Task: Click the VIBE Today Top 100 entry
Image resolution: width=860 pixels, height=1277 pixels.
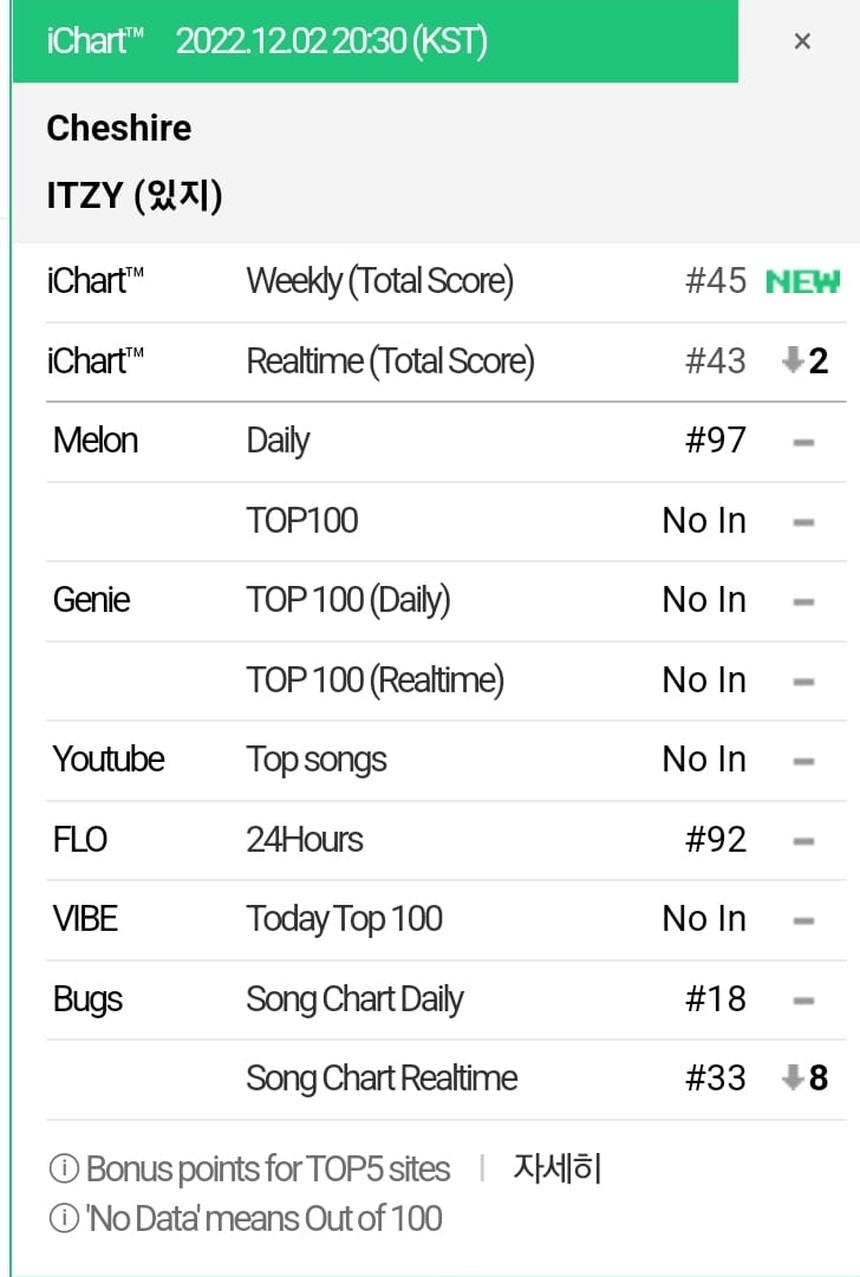Action: (344, 919)
